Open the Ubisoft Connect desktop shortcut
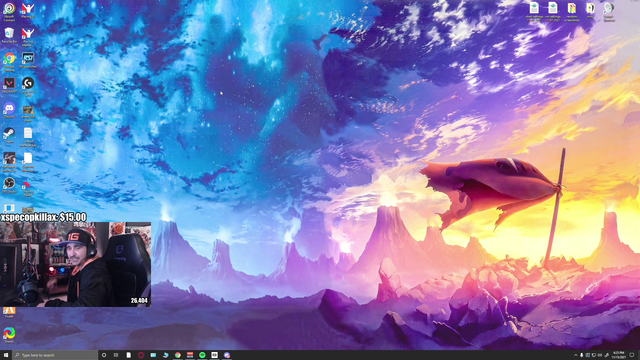 9,11
